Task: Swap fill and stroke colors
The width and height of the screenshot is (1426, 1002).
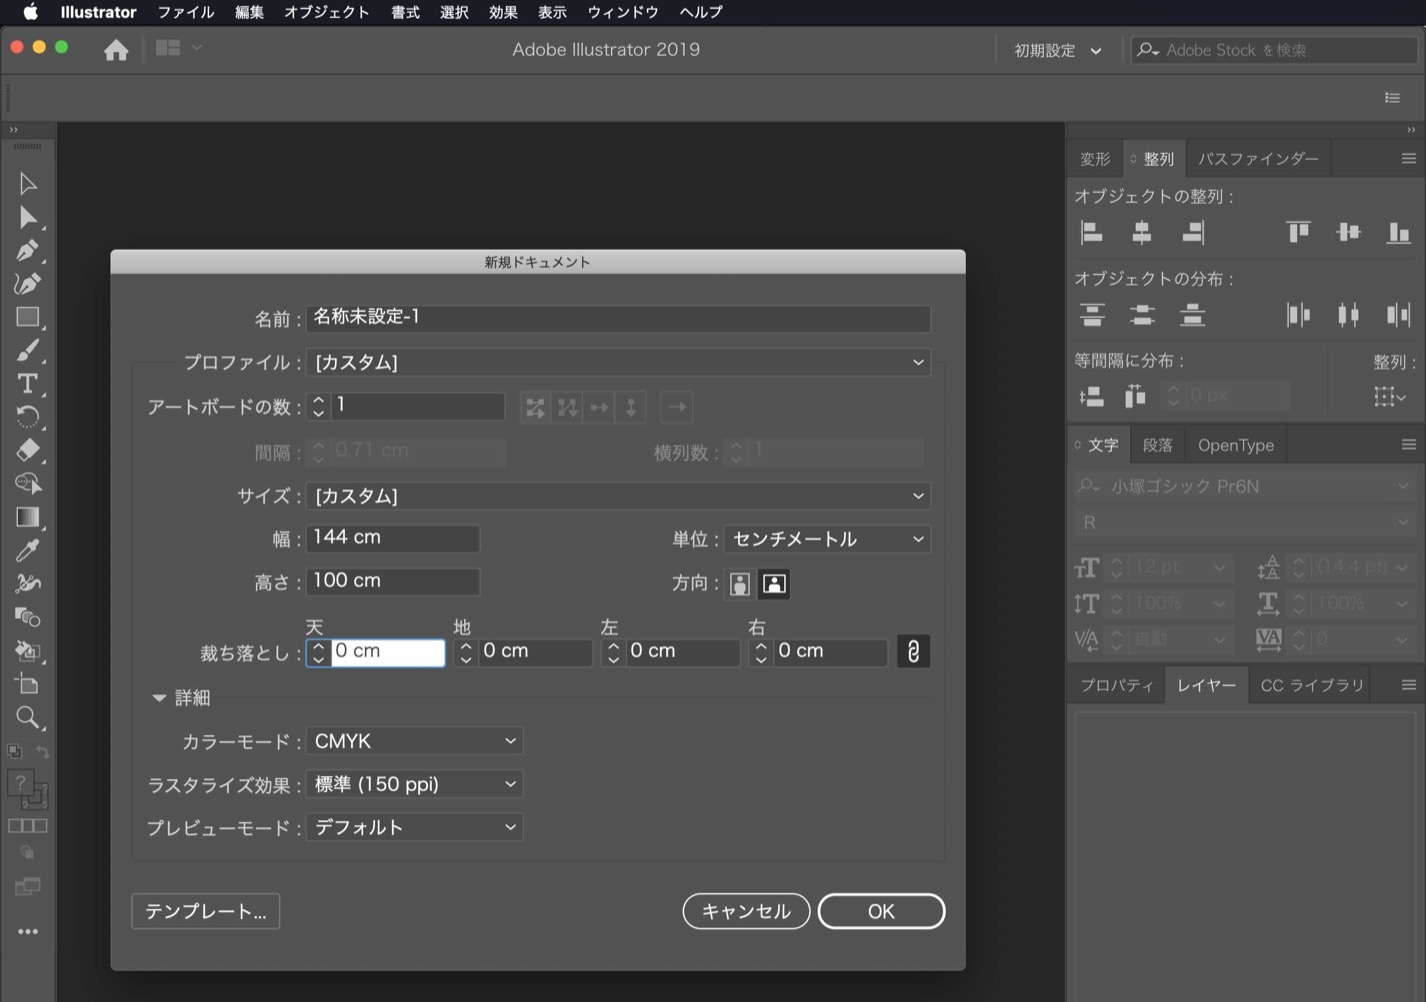Action: [42, 751]
